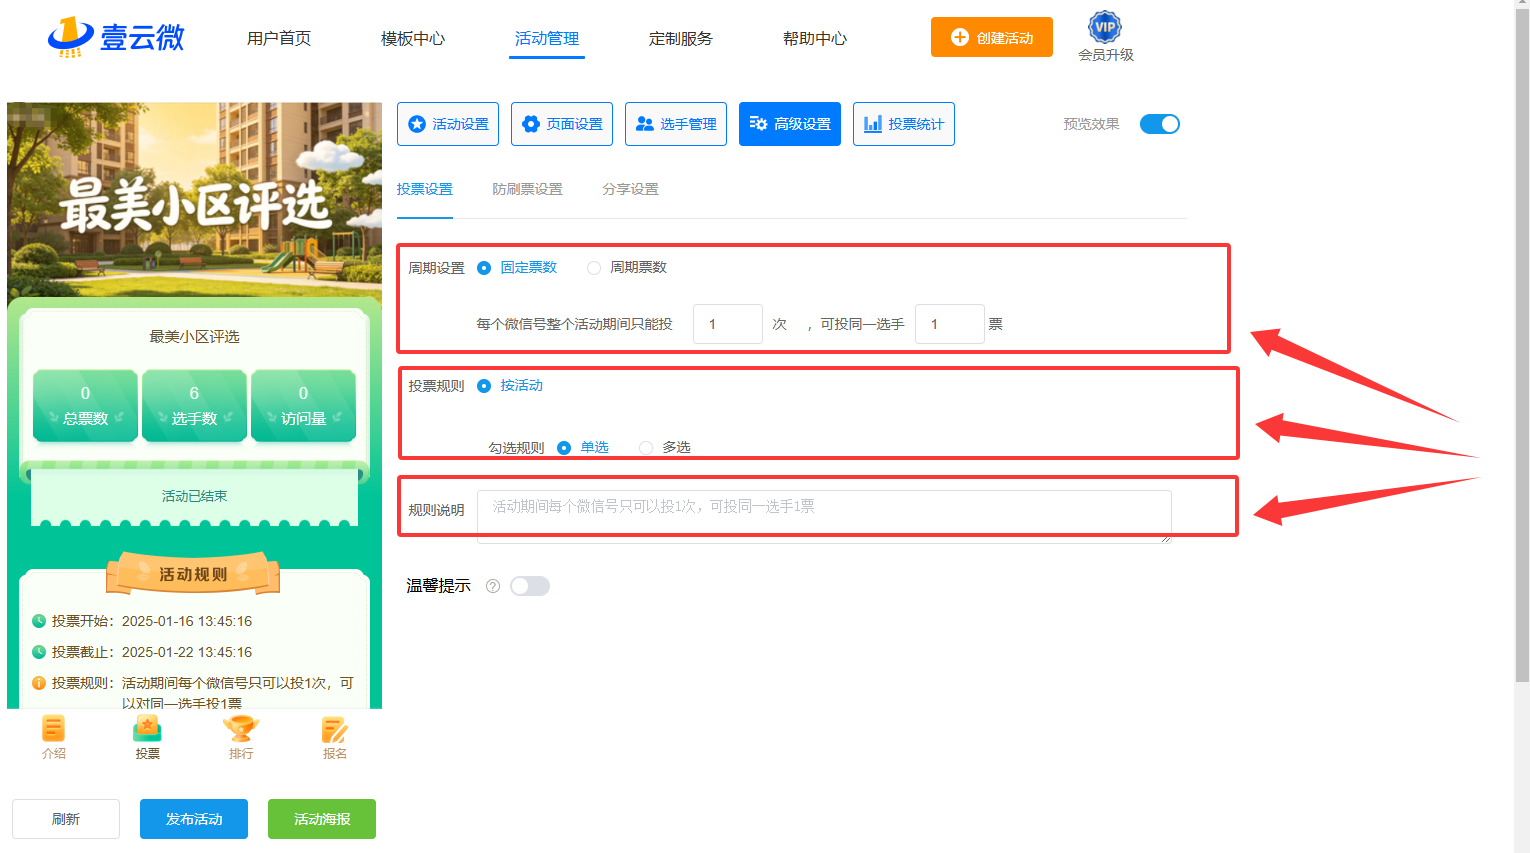Switch to the 防刷票设置 tab
The width and height of the screenshot is (1530, 853).
click(x=527, y=189)
